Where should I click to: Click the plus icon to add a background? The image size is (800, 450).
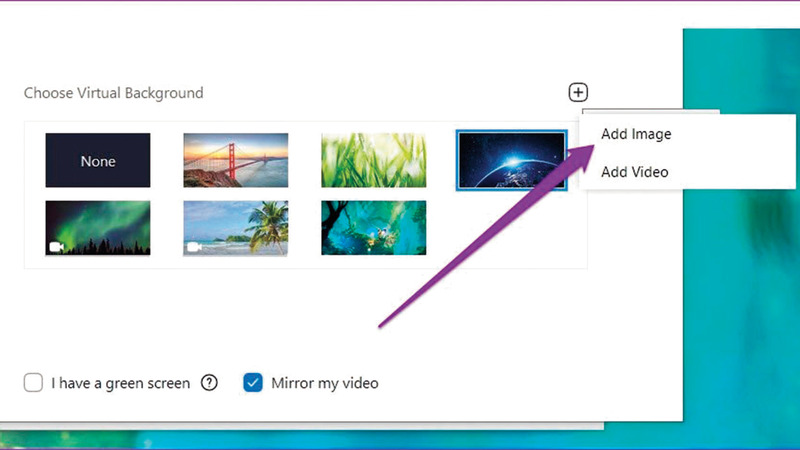click(578, 92)
